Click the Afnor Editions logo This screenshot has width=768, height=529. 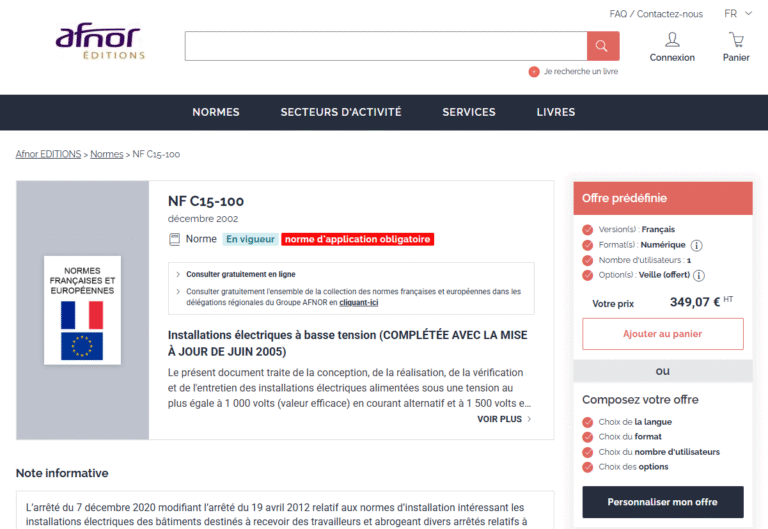coord(100,41)
